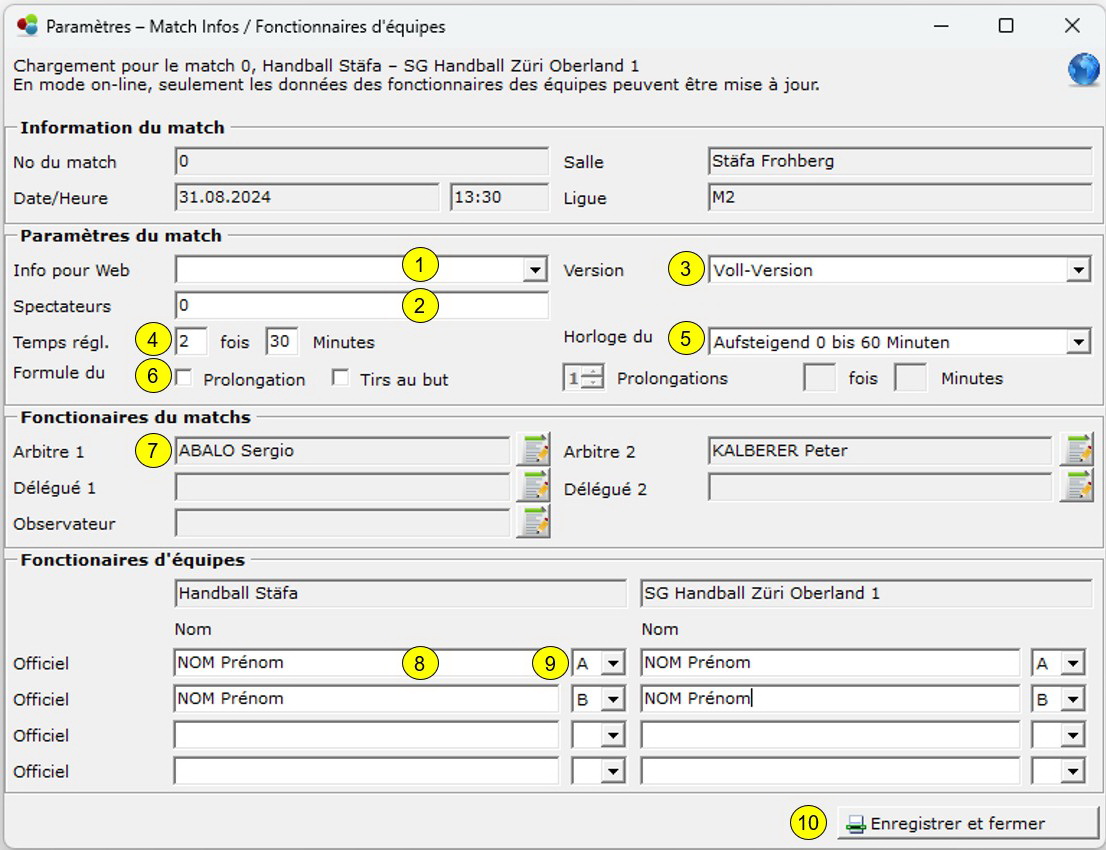Tick the Tirs au but checkbox

pos(341,378)
